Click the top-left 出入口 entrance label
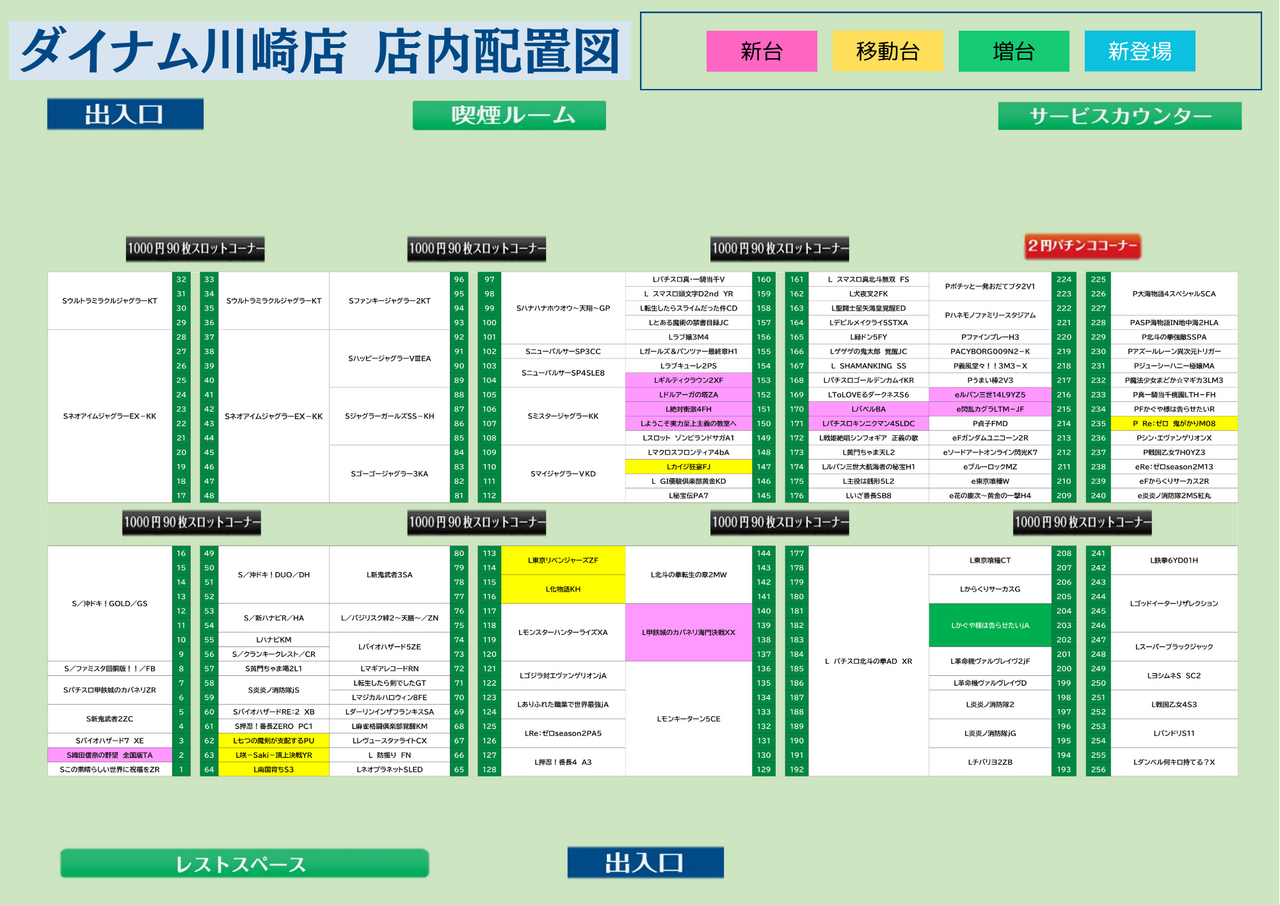The image size is (1280, 905). [125, 114]
